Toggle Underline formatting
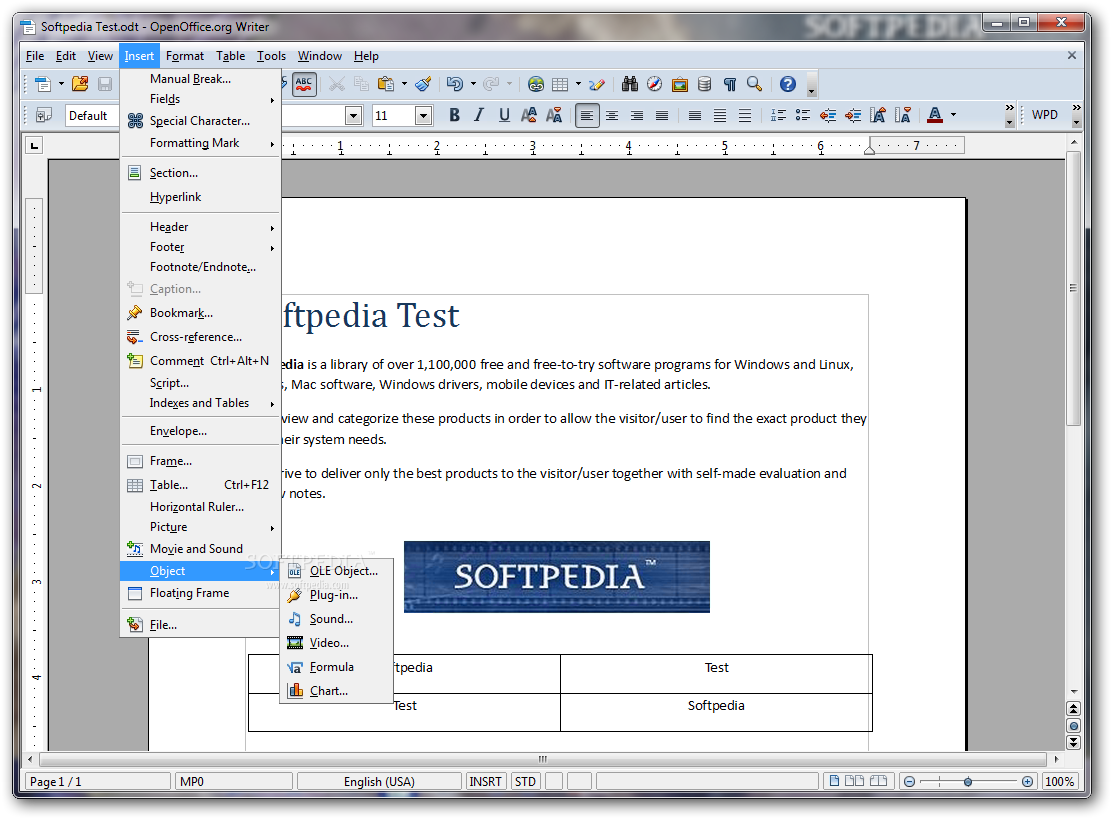This screenshot has height=819, width=1112. [x=504, y=115]
